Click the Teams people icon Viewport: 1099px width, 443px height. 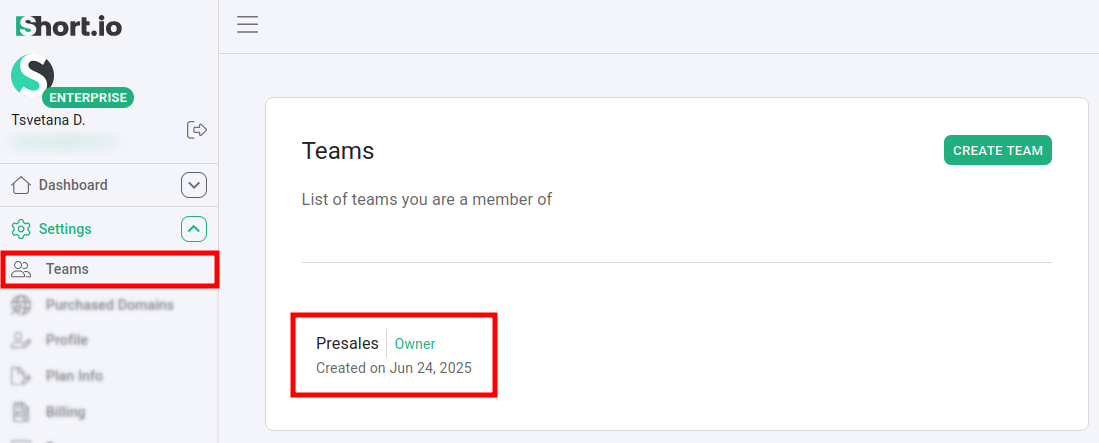pyautogui.click(x=21, y=269)
